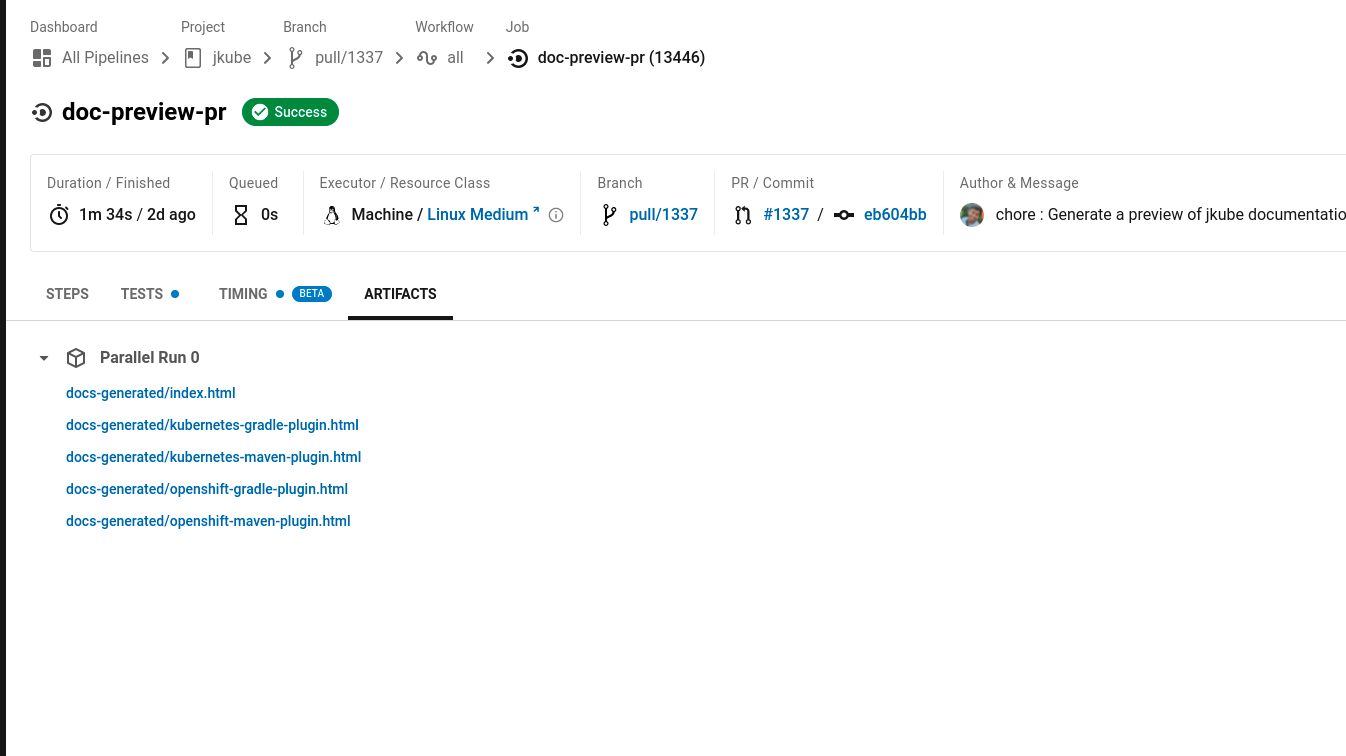Switch to the STEPS tab
The width and height of the screenshot is (1346, 756).
coord(67,294)
